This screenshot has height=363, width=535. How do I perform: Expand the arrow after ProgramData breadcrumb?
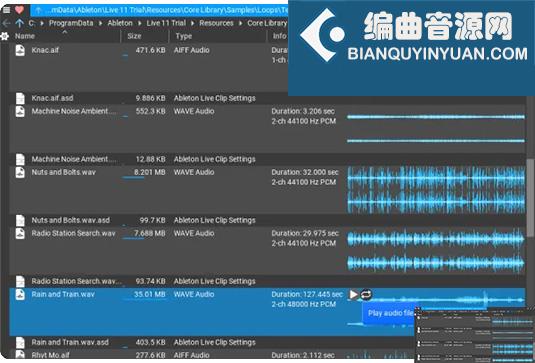click(101, 24)
